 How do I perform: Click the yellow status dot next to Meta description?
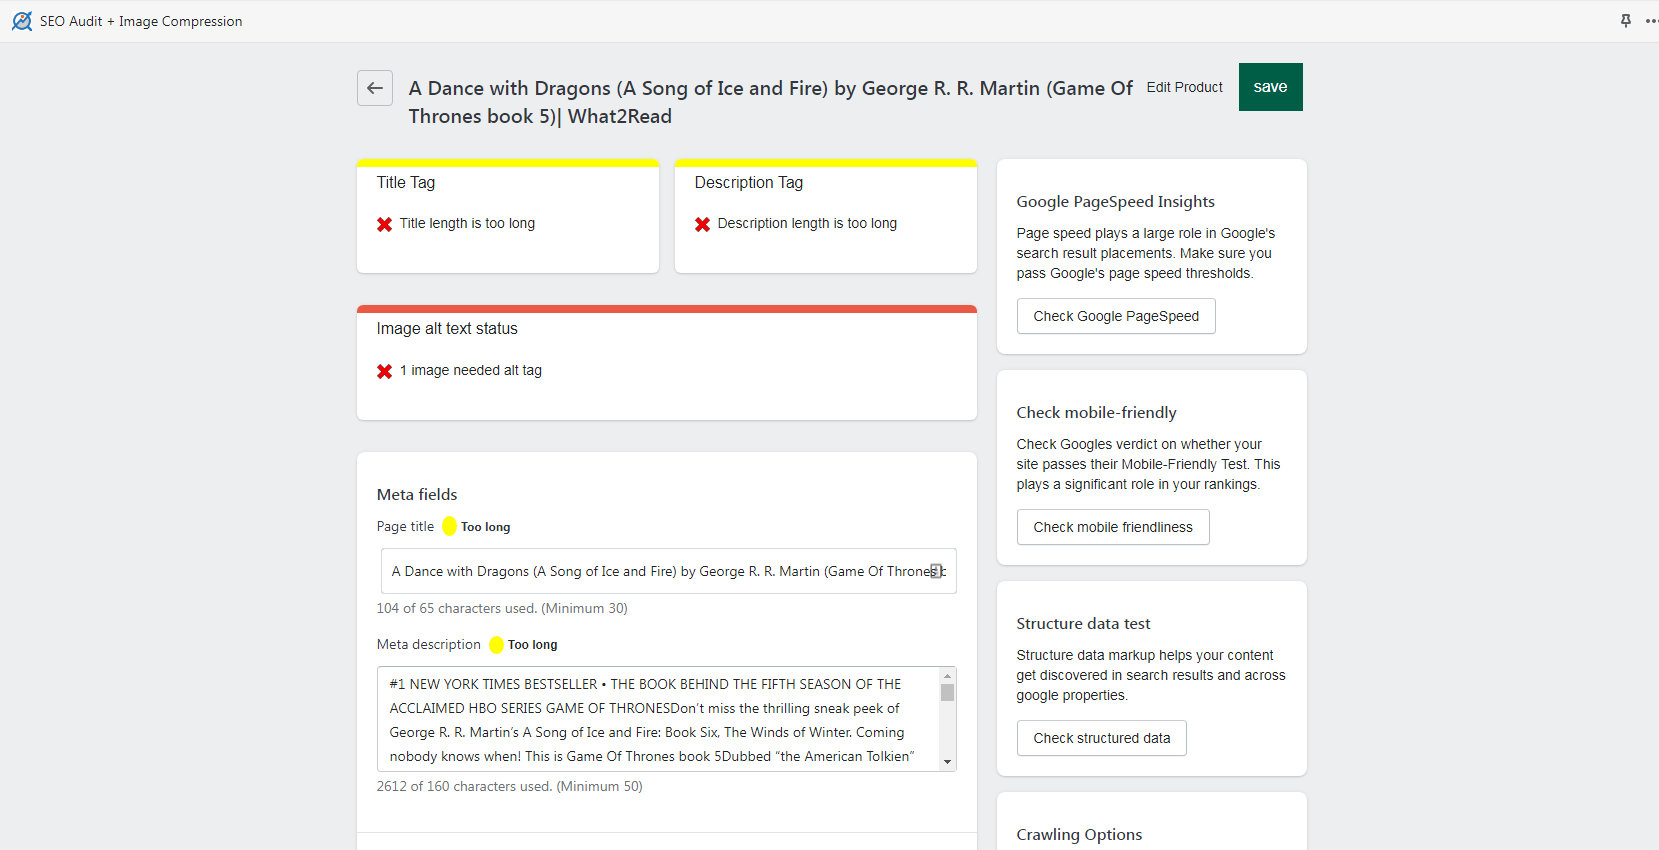click(496, 644)
